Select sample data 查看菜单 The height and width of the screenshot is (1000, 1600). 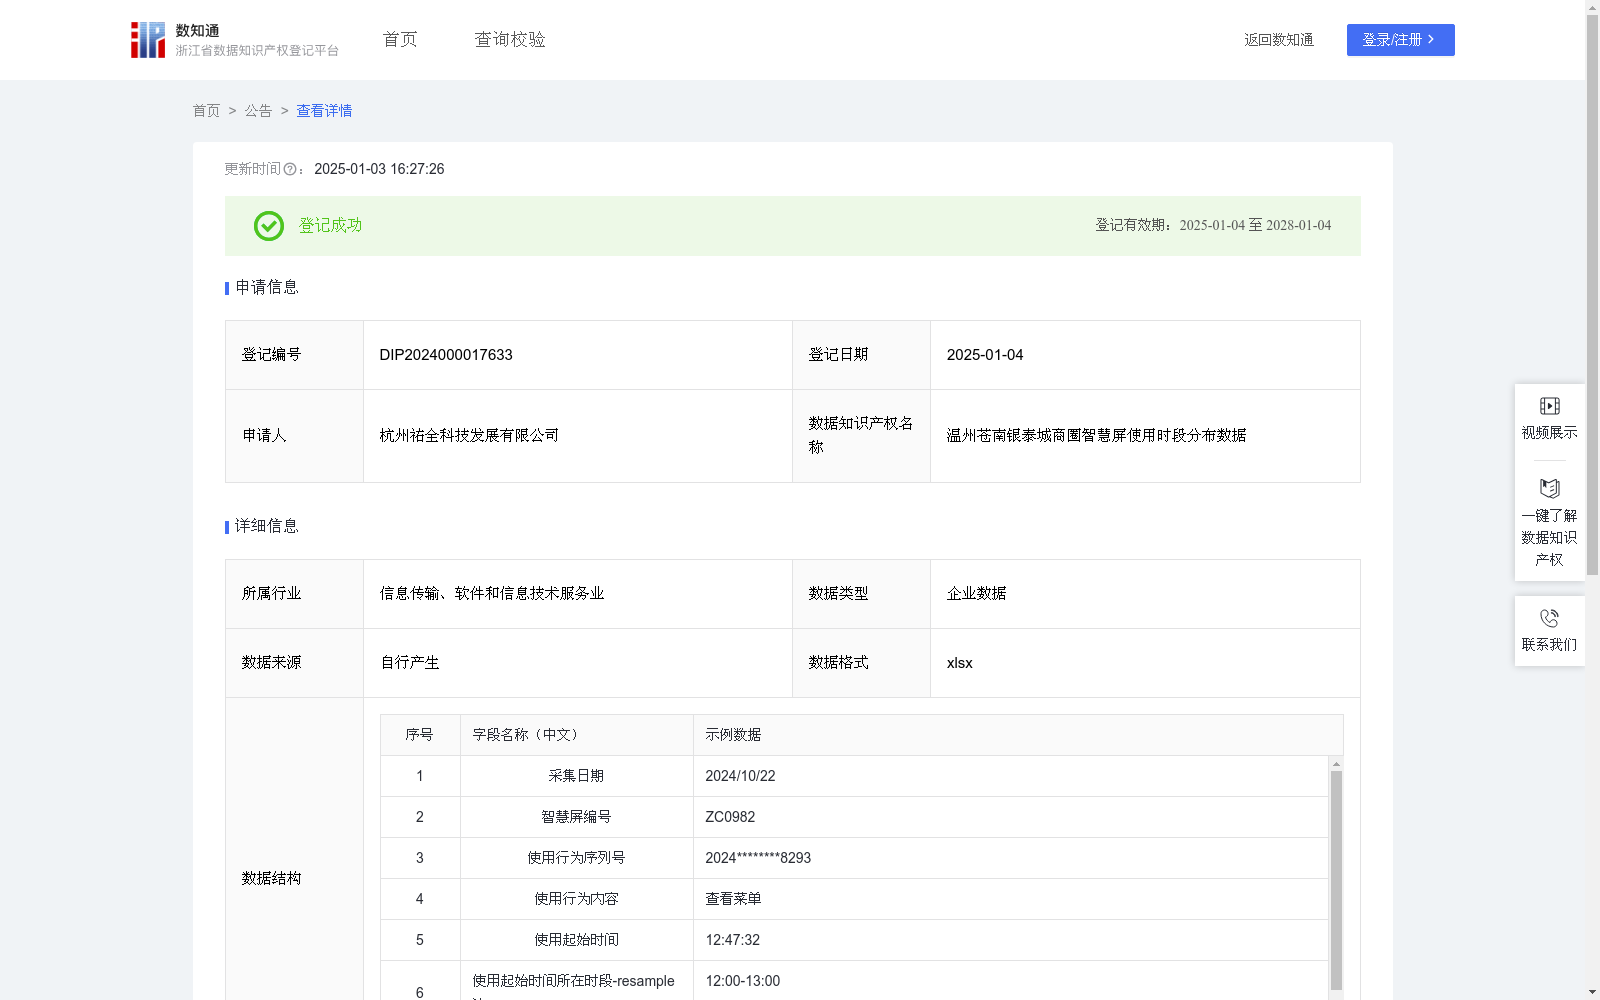(733, 899)
